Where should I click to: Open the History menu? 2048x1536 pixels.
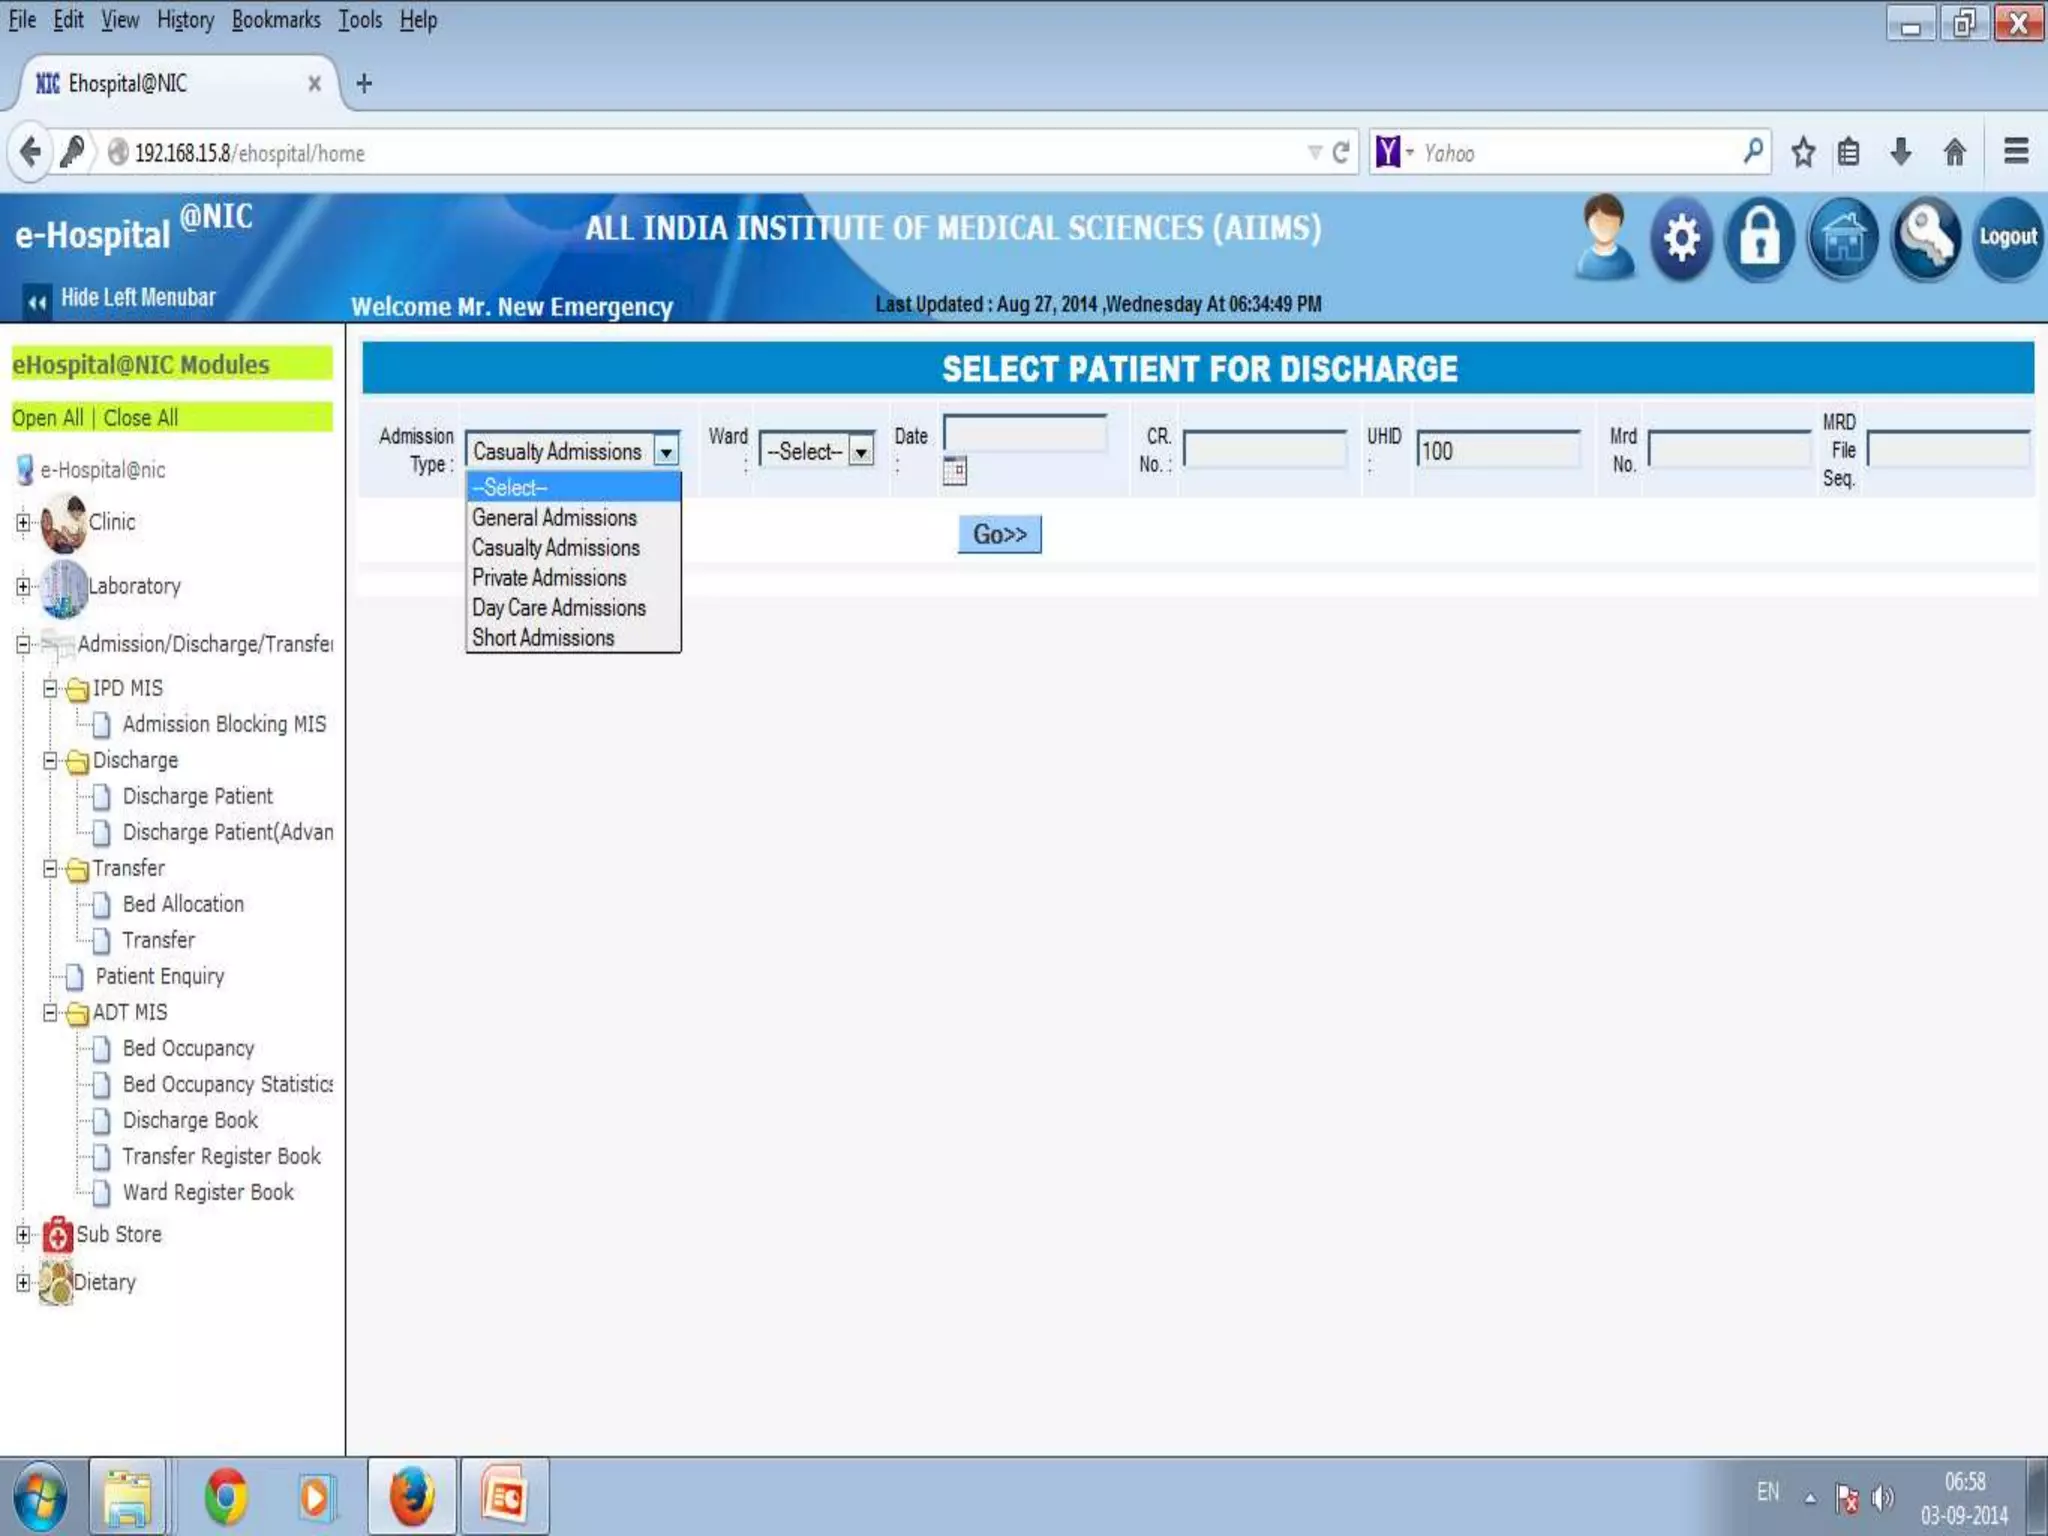pos(185,20)
